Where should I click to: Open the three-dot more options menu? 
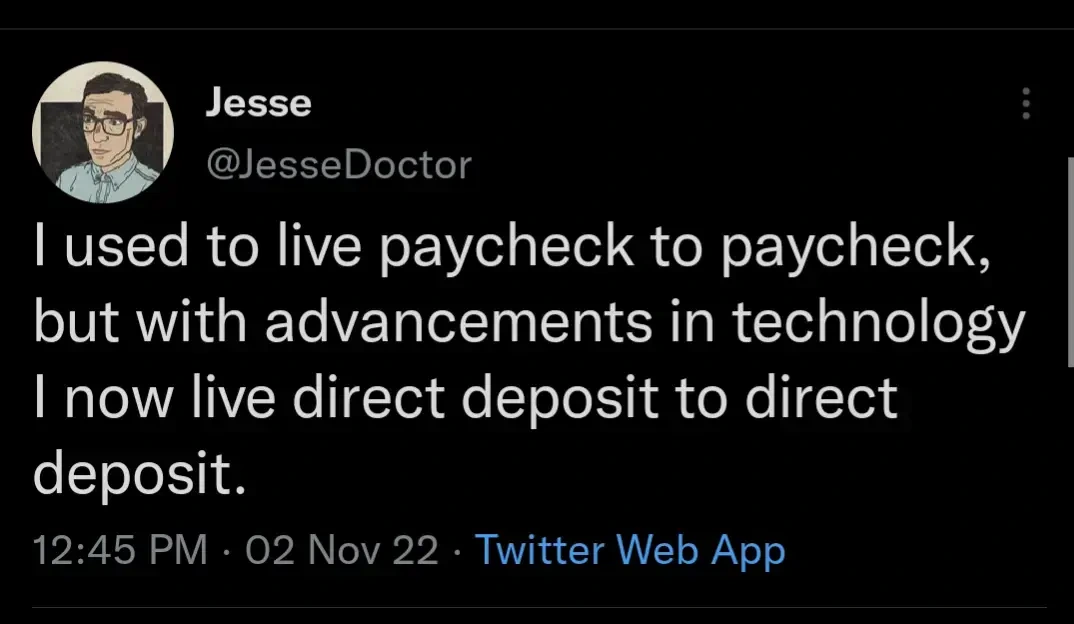click(1023, 104)
